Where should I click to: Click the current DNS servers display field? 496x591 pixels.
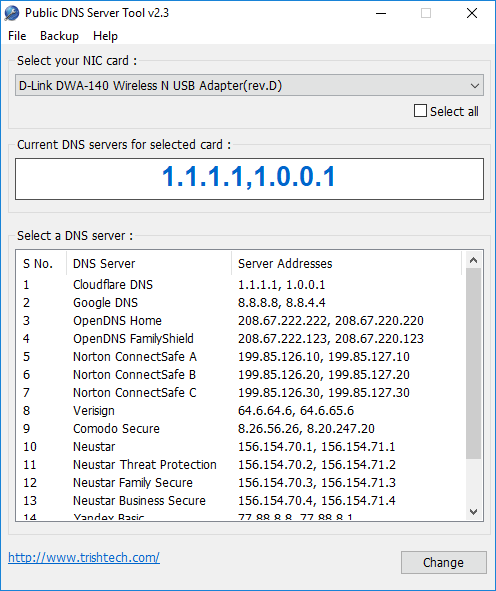[249, 179]
